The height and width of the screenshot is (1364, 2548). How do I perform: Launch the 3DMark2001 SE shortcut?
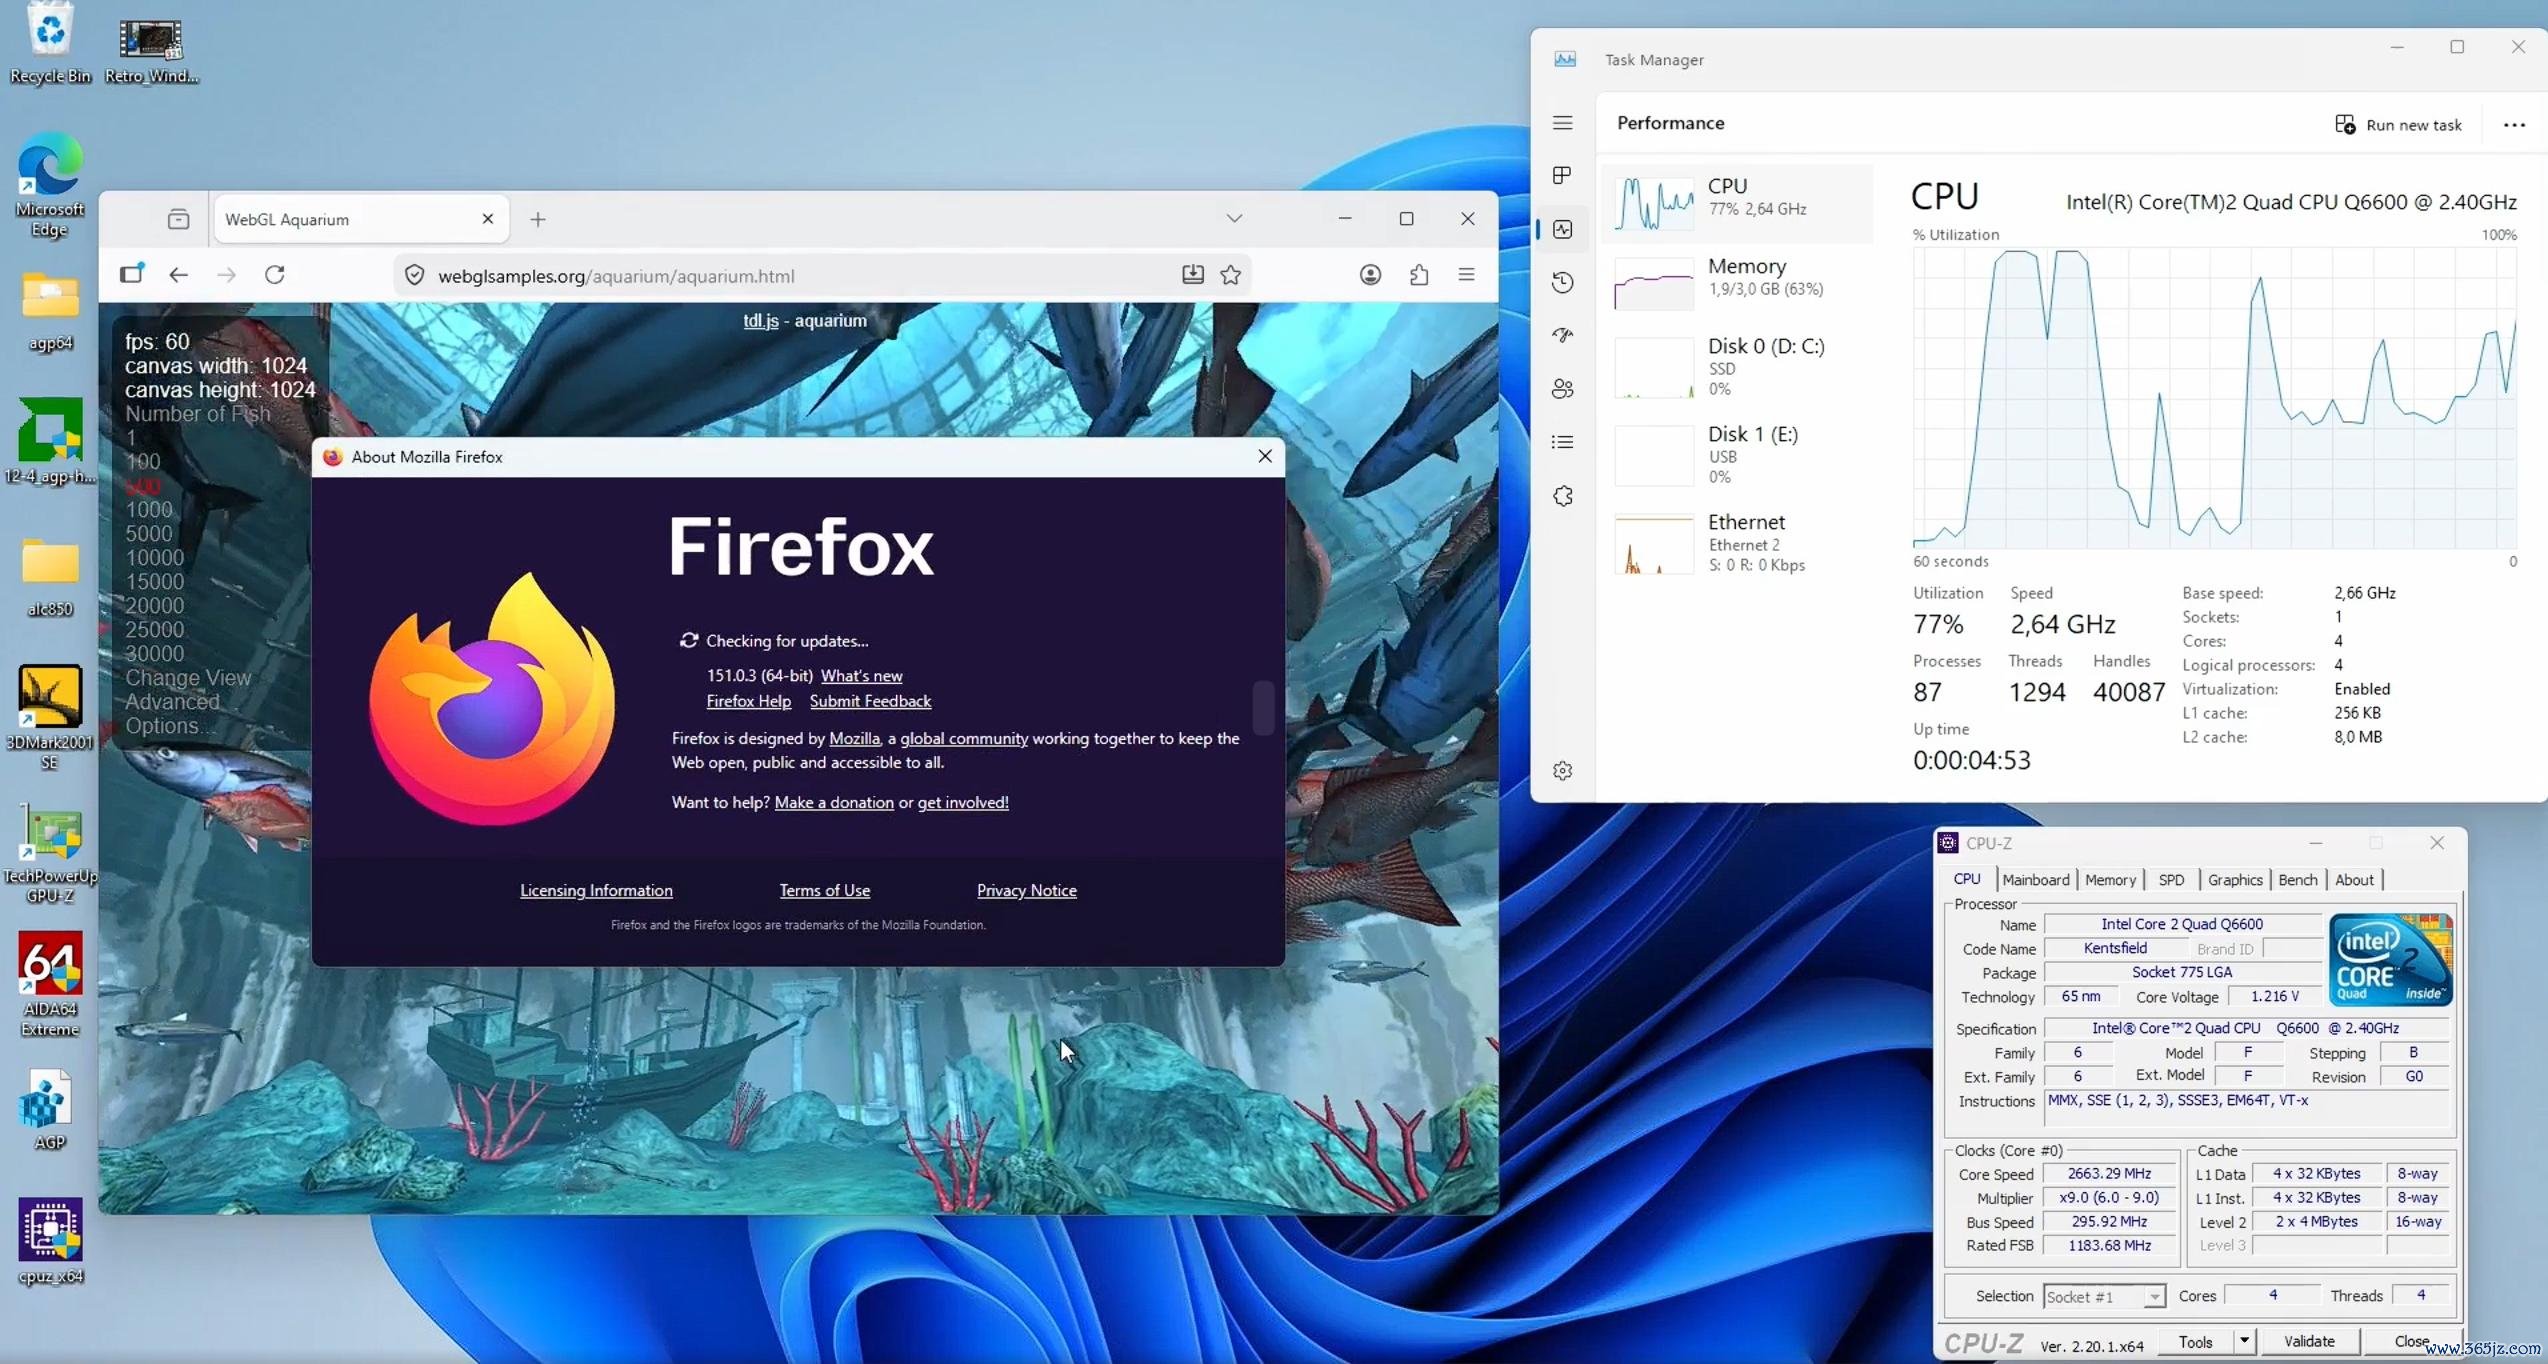[x=50, y=718]
